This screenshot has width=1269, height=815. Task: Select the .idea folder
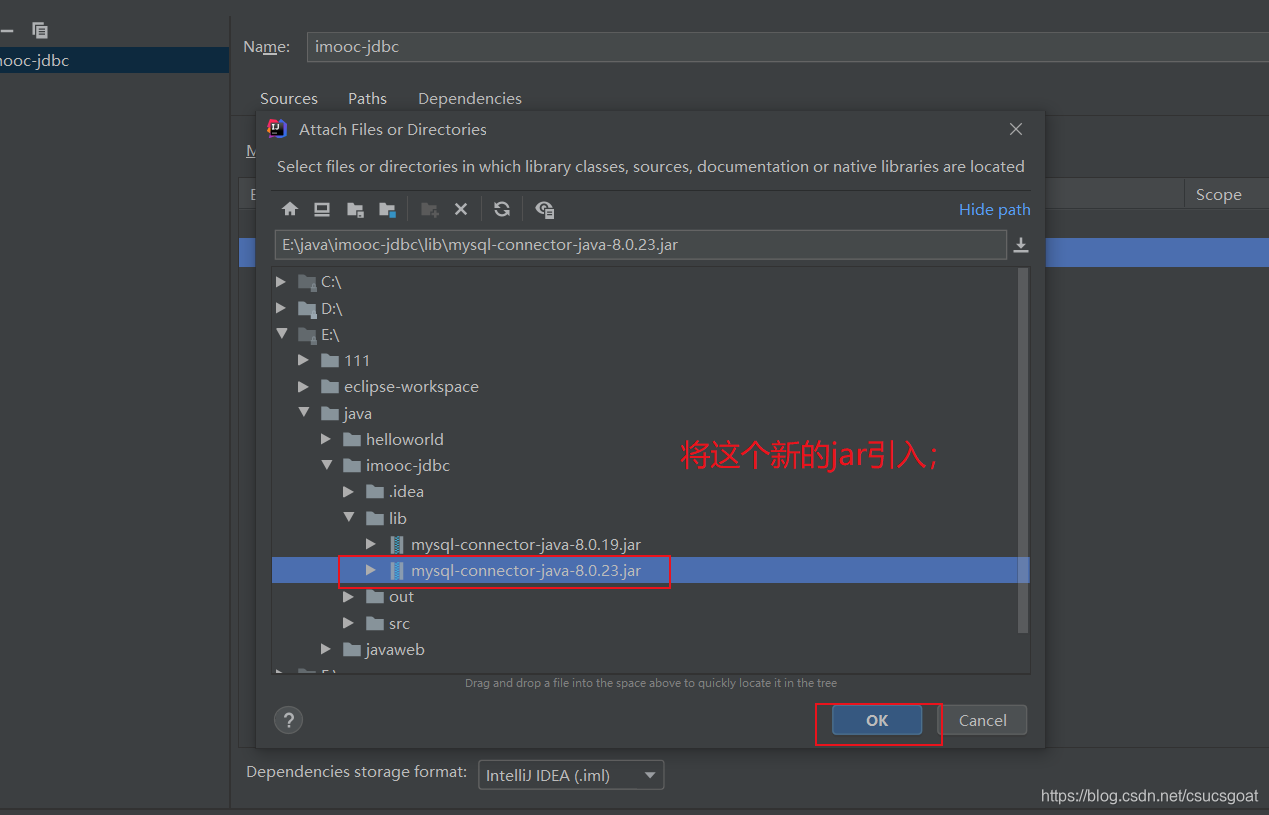pos(406,491)
